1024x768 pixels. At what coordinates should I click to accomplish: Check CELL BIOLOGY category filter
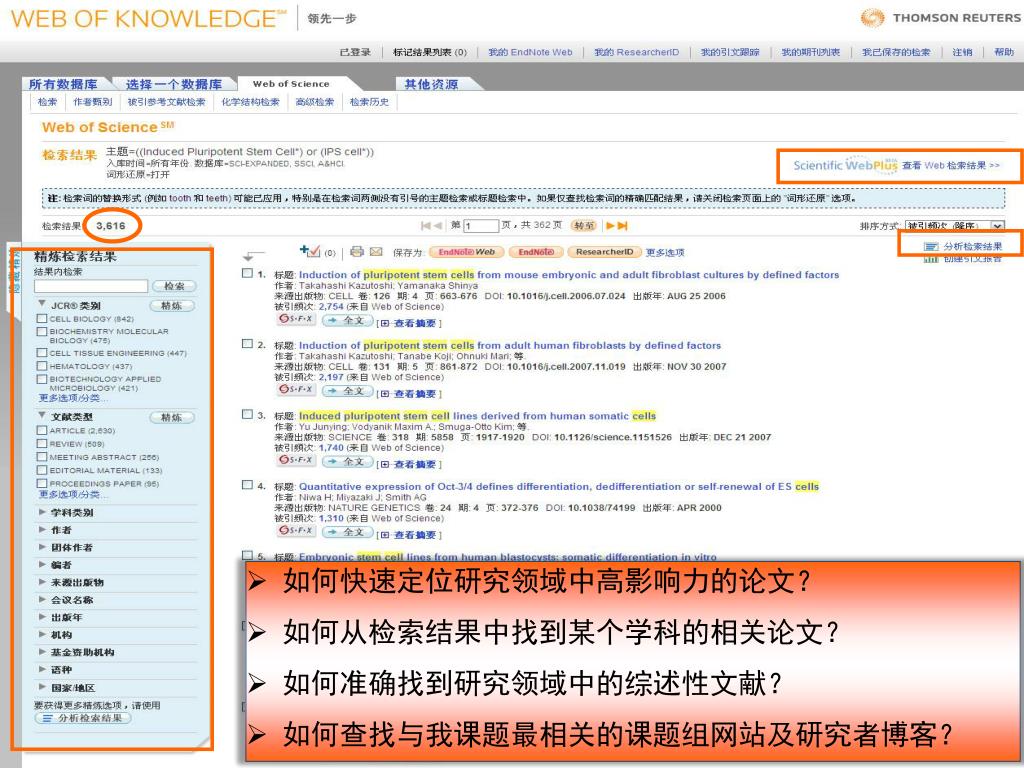pos(42,318)
